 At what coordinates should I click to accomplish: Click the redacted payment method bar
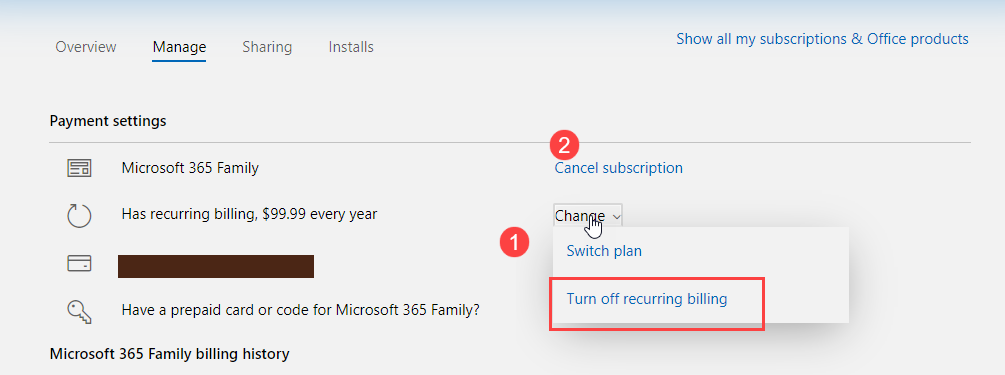(216, 266)
